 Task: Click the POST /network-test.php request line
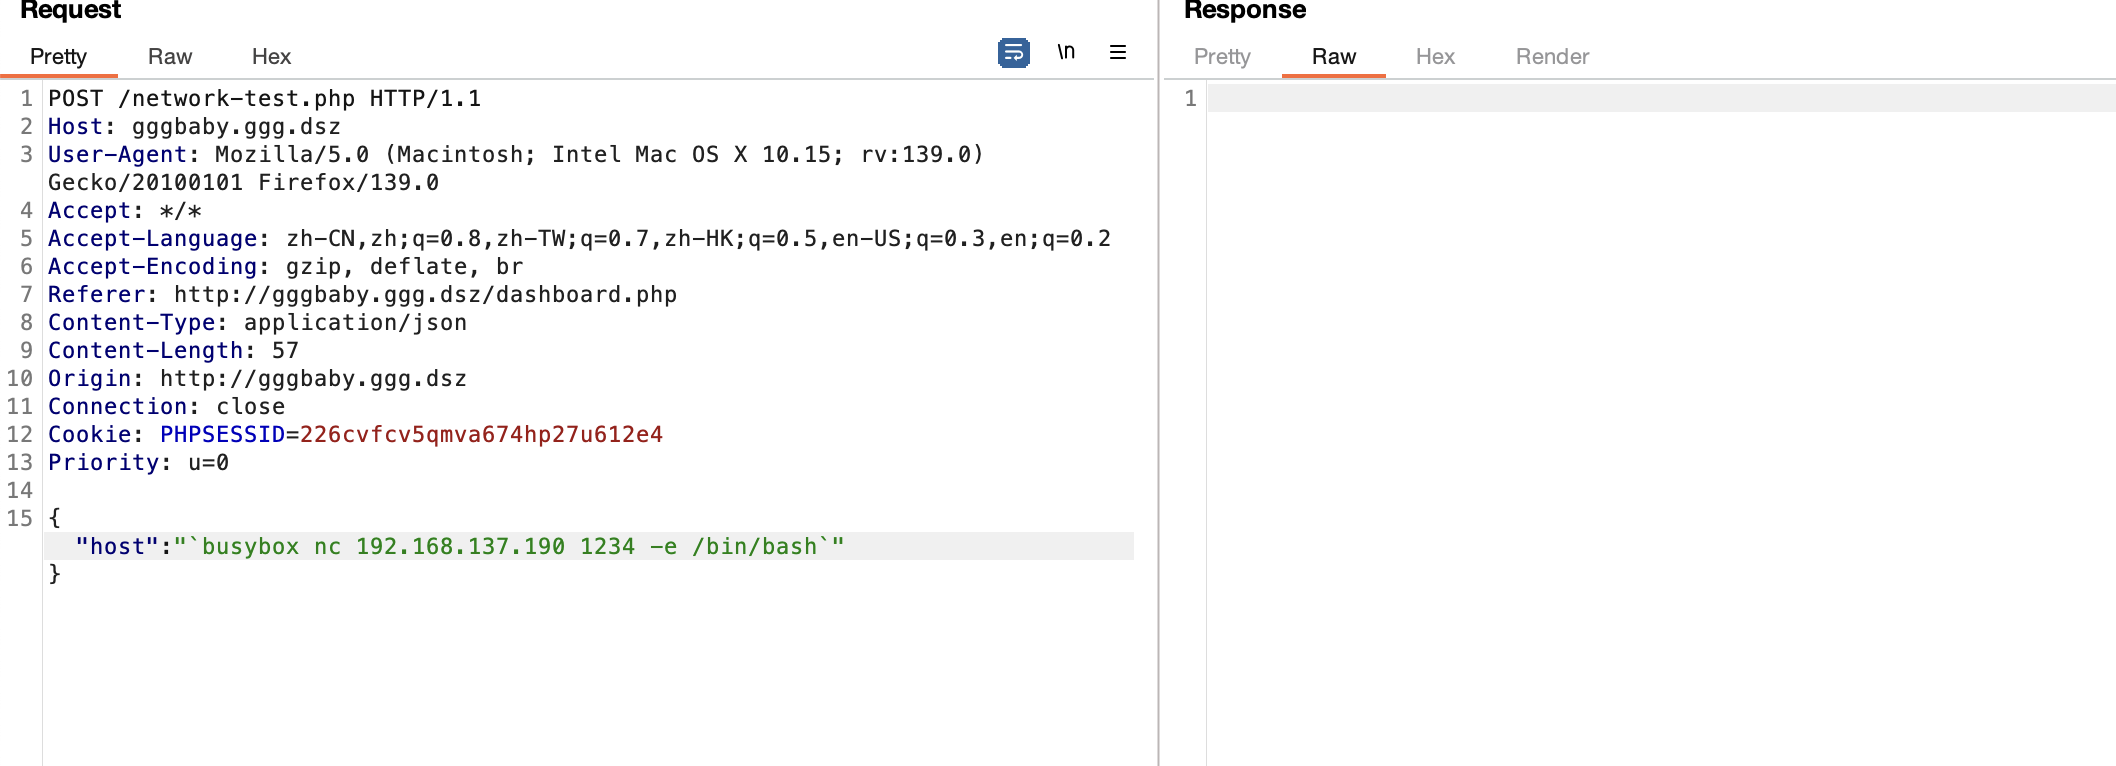(x=264, y=98)
